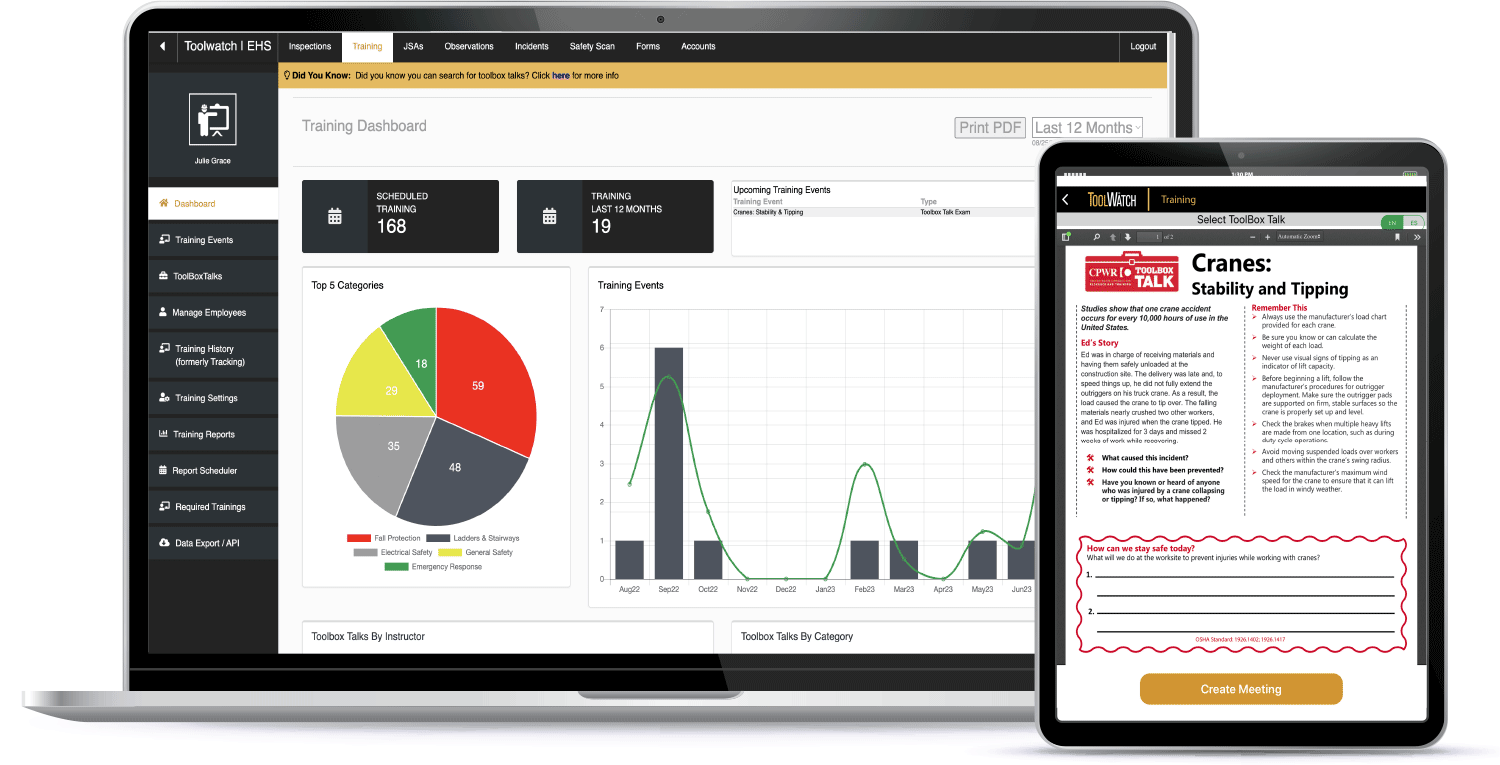This screenshot has height=765, width=1500.
Task: Toggle Electrical Safety legend entry
Action: click(393, 552)
